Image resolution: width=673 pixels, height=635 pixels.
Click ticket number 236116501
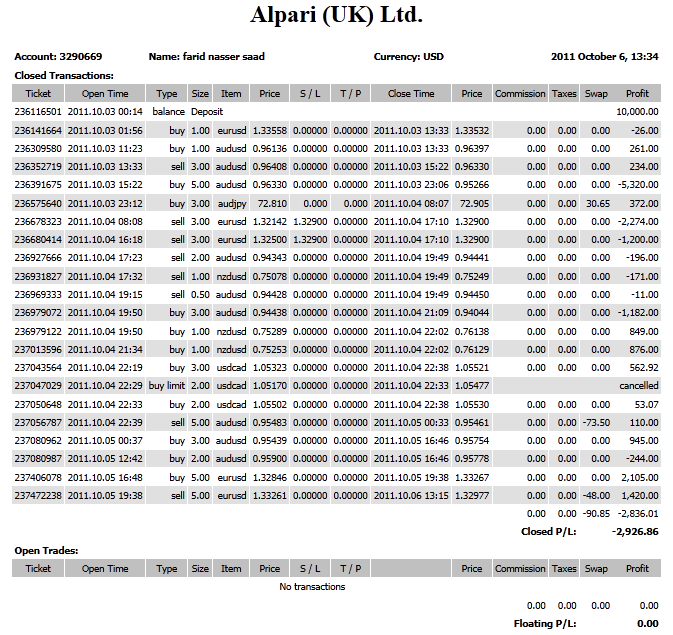tap(38, 112)
